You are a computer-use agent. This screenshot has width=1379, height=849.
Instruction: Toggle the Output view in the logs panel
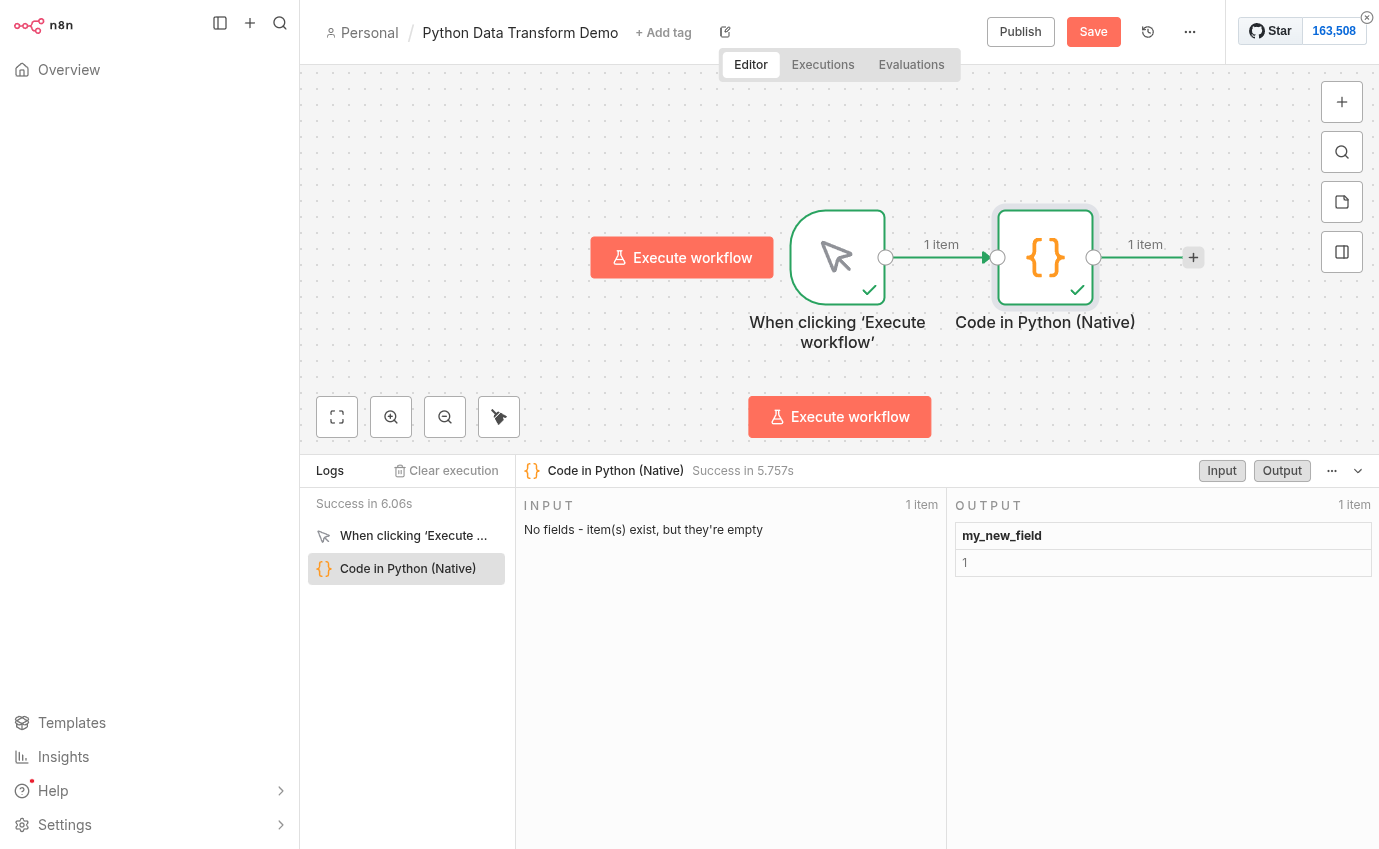tap(1282, 470)
